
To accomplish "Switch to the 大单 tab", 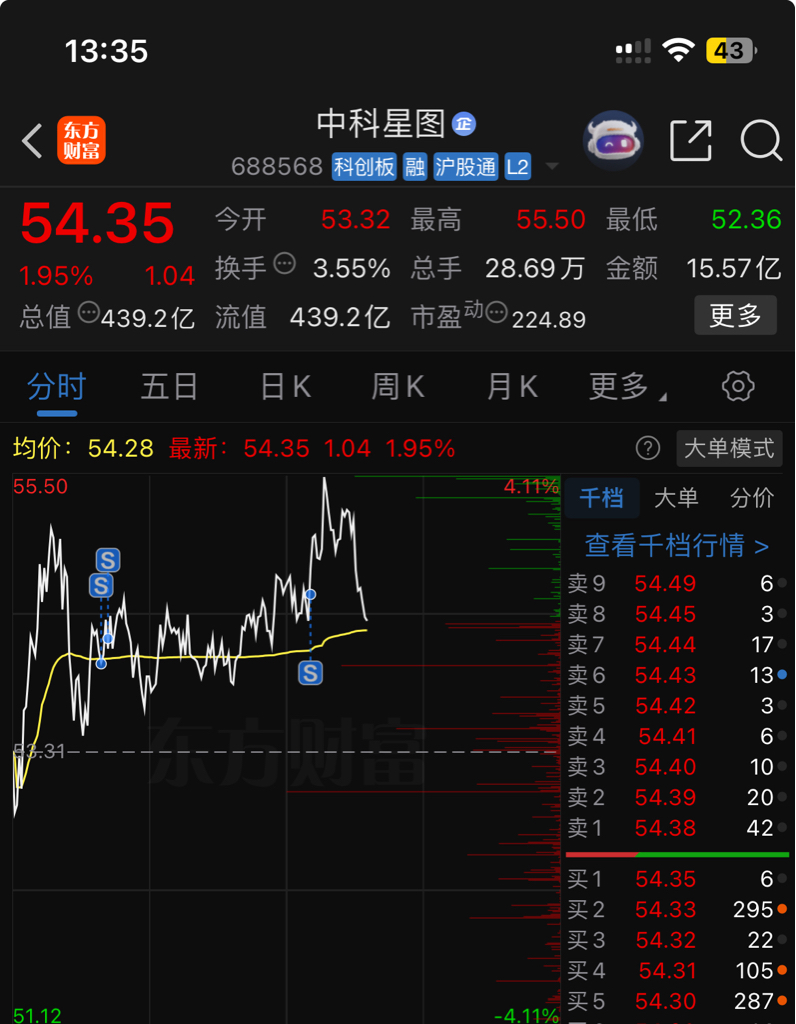I will pos(676,498).
